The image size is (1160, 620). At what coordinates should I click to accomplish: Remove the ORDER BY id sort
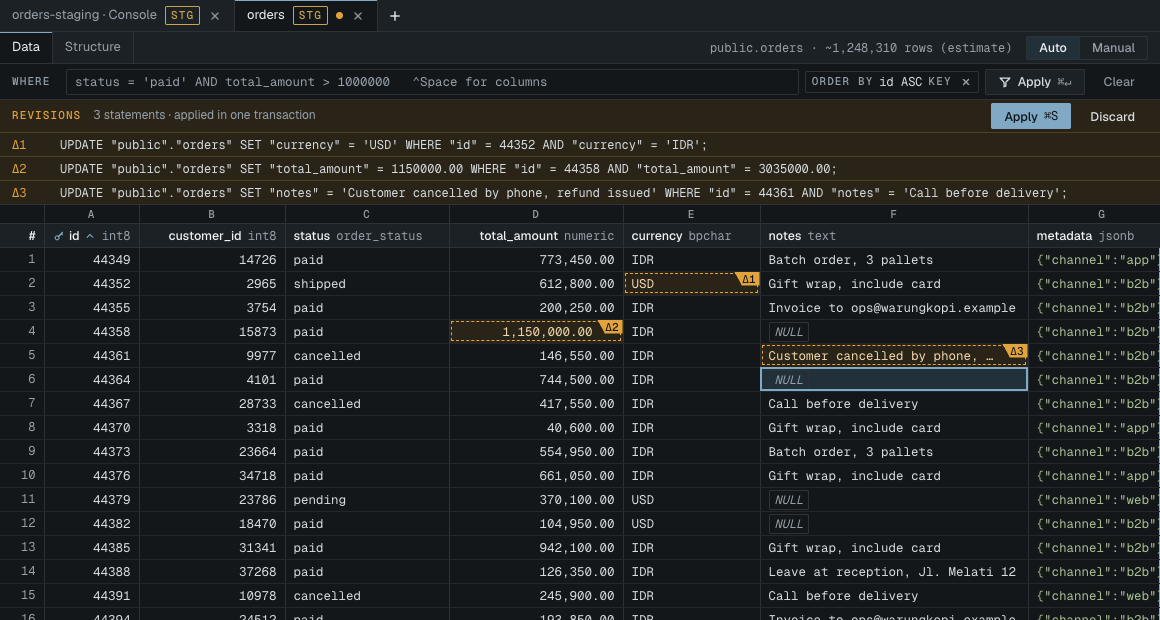(x=965, y=82)
